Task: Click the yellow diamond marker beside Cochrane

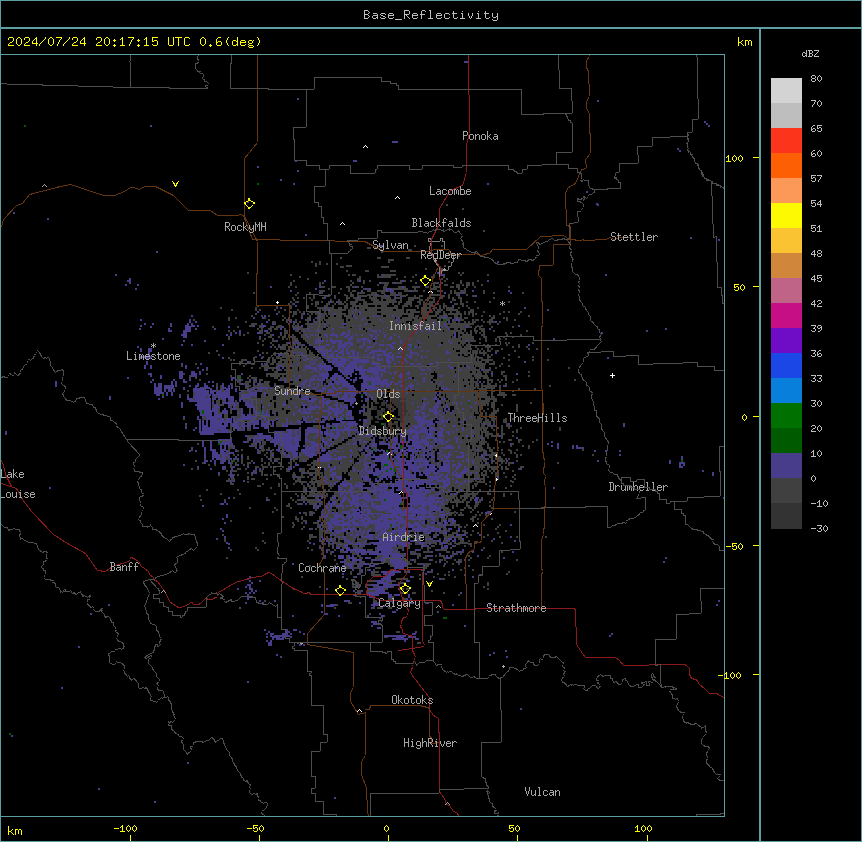Action: click(340, 590)
